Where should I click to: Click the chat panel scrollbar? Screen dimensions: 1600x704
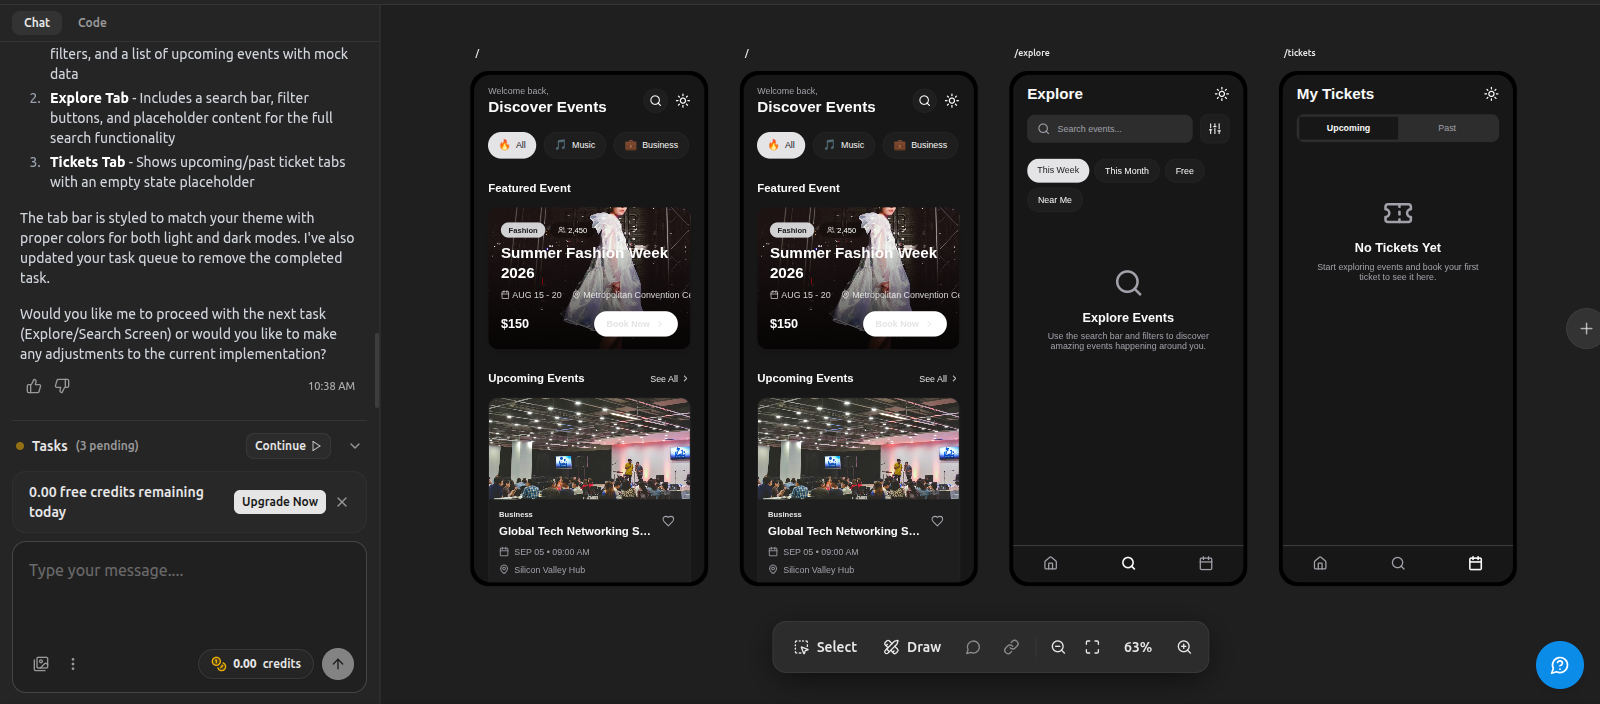377,370
